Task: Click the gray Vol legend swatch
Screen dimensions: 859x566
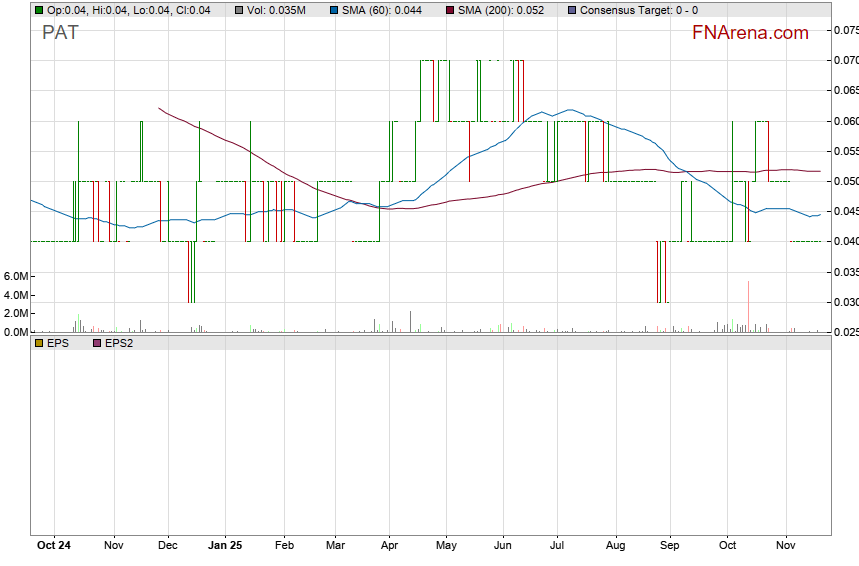Action: point(239,10)
